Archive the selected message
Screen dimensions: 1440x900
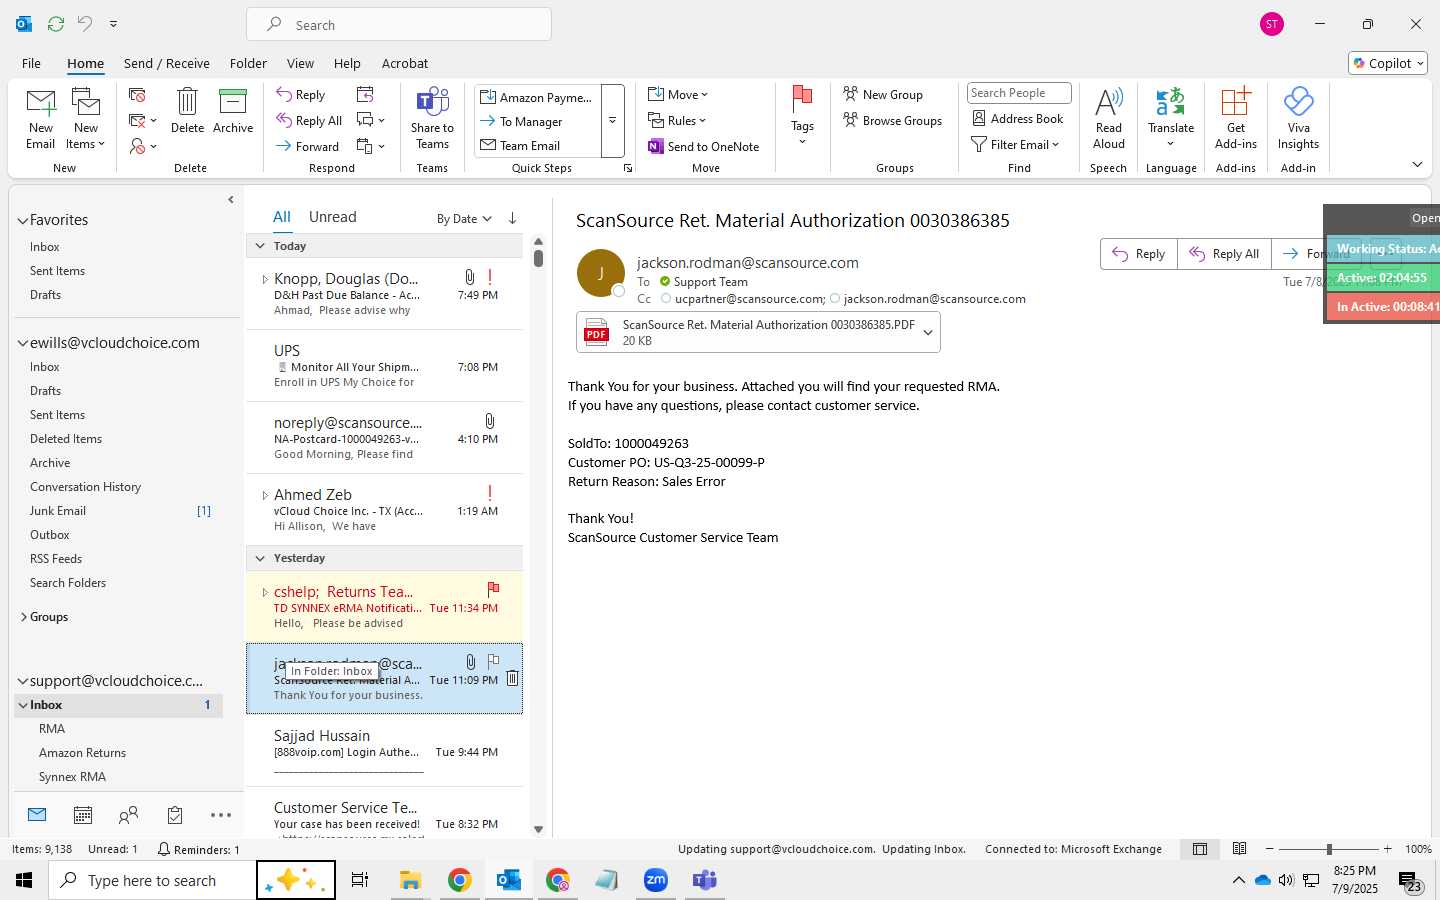tap(233, 110)
